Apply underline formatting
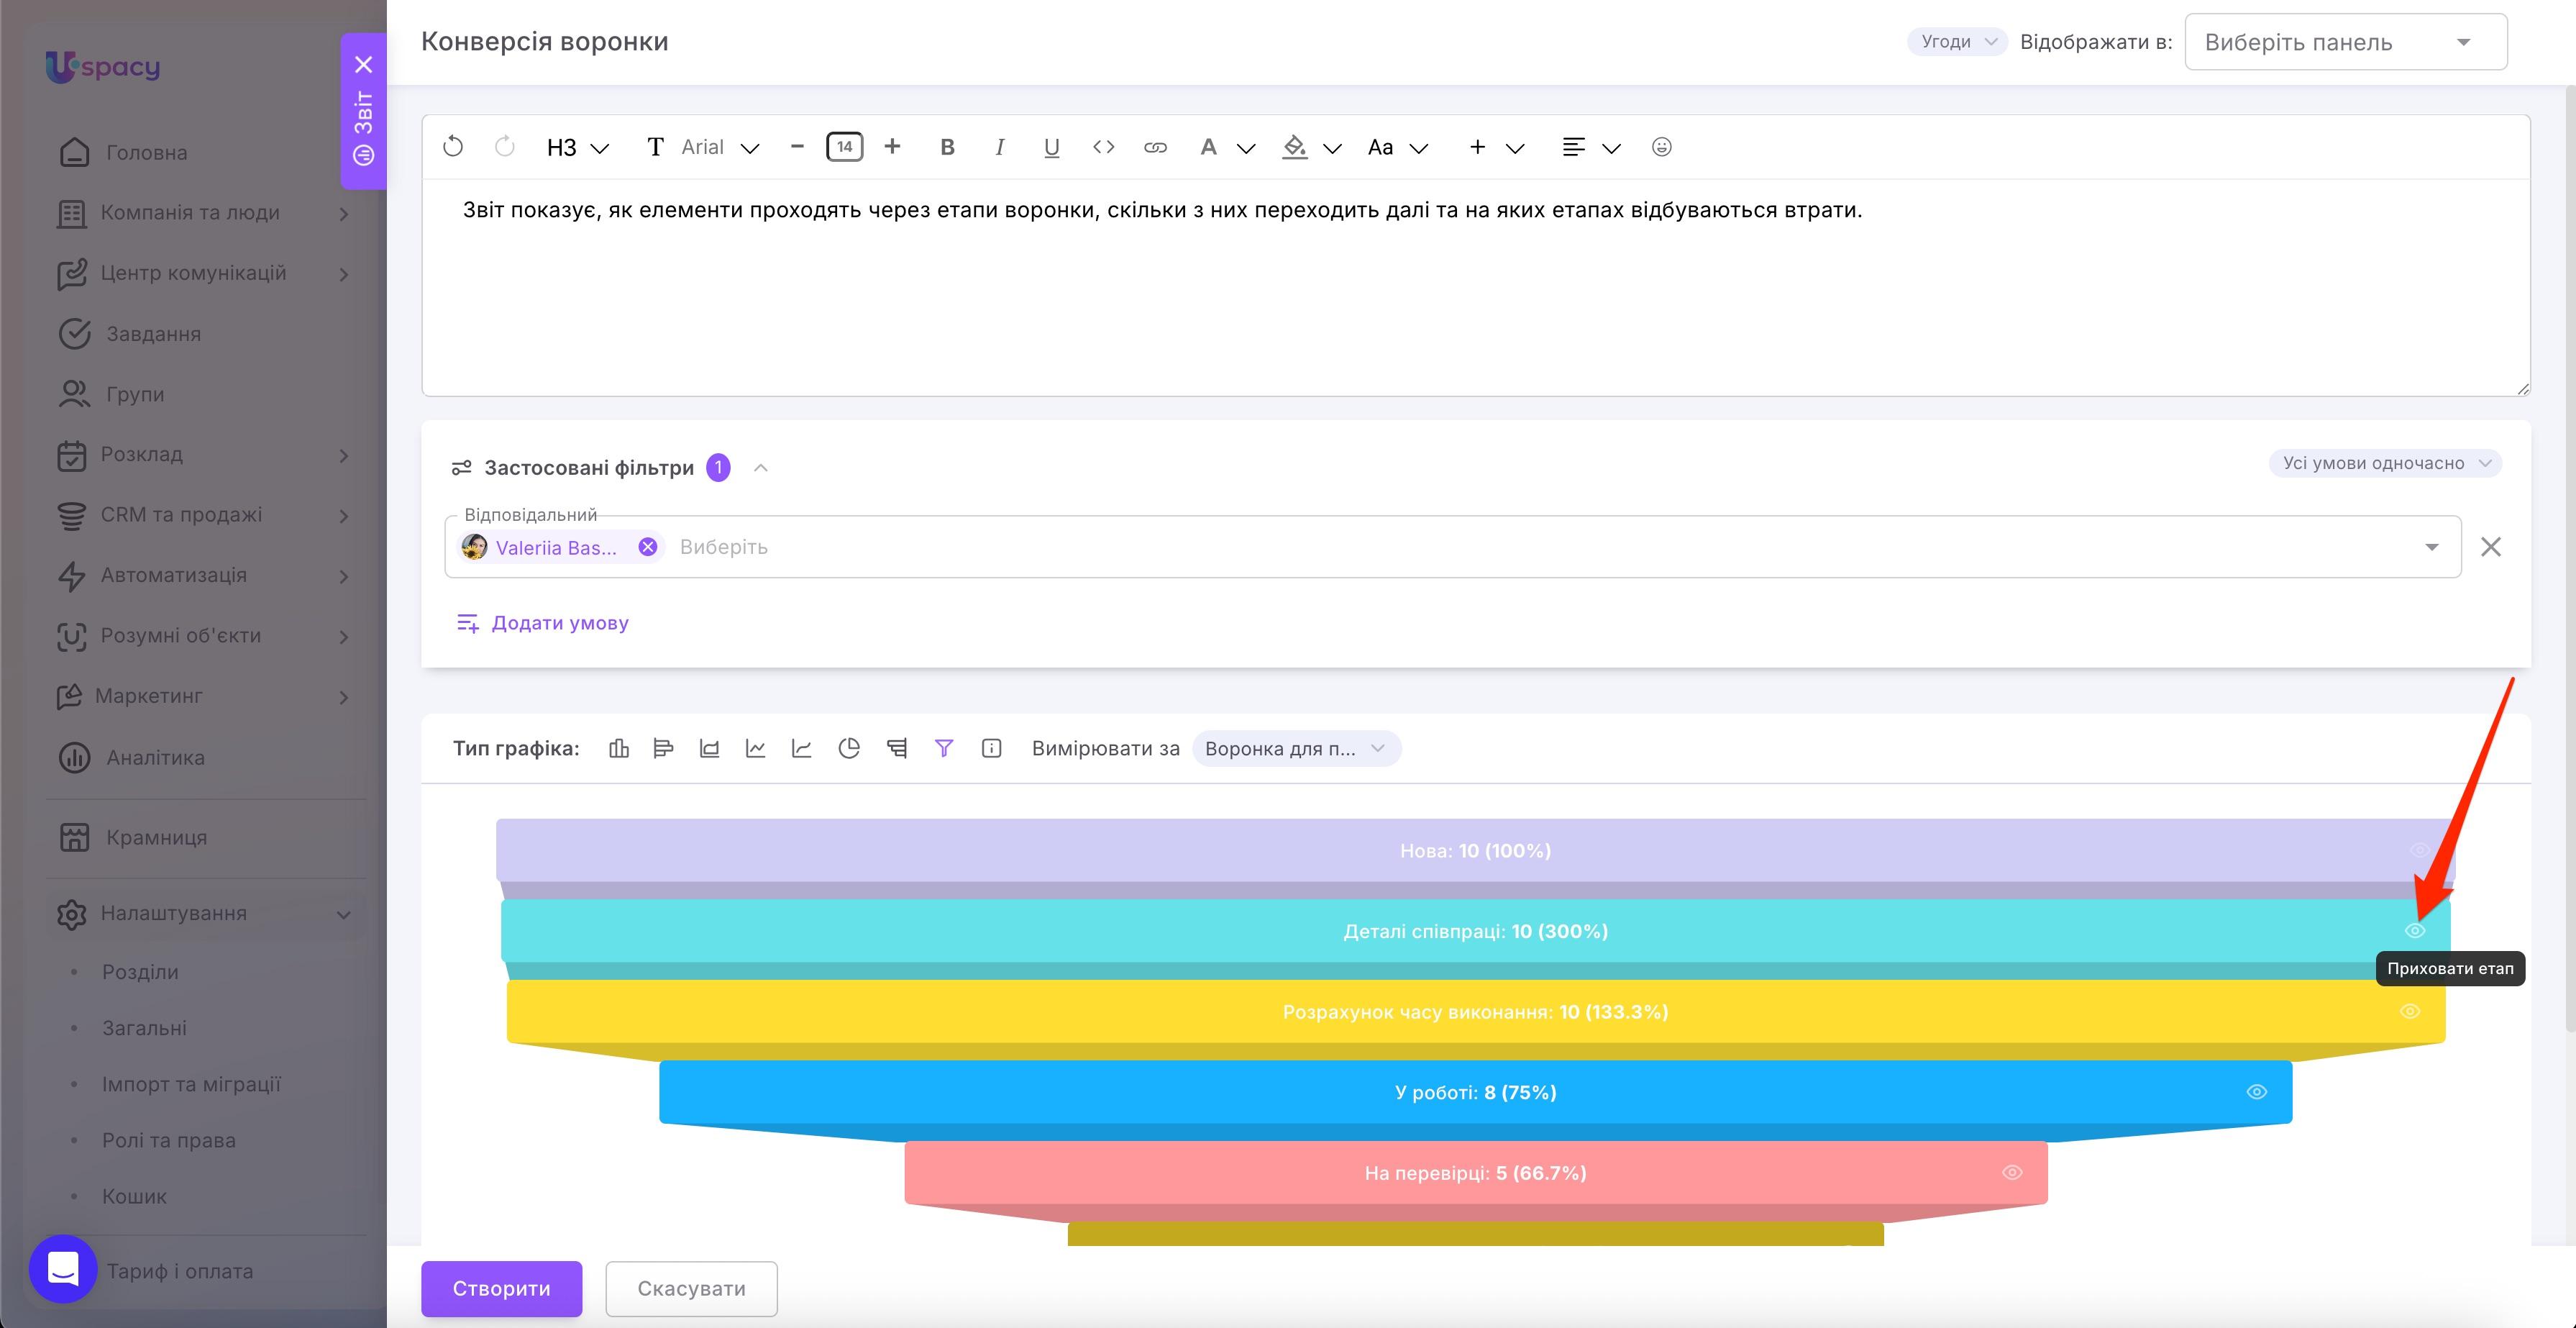 coord(1051,147)
